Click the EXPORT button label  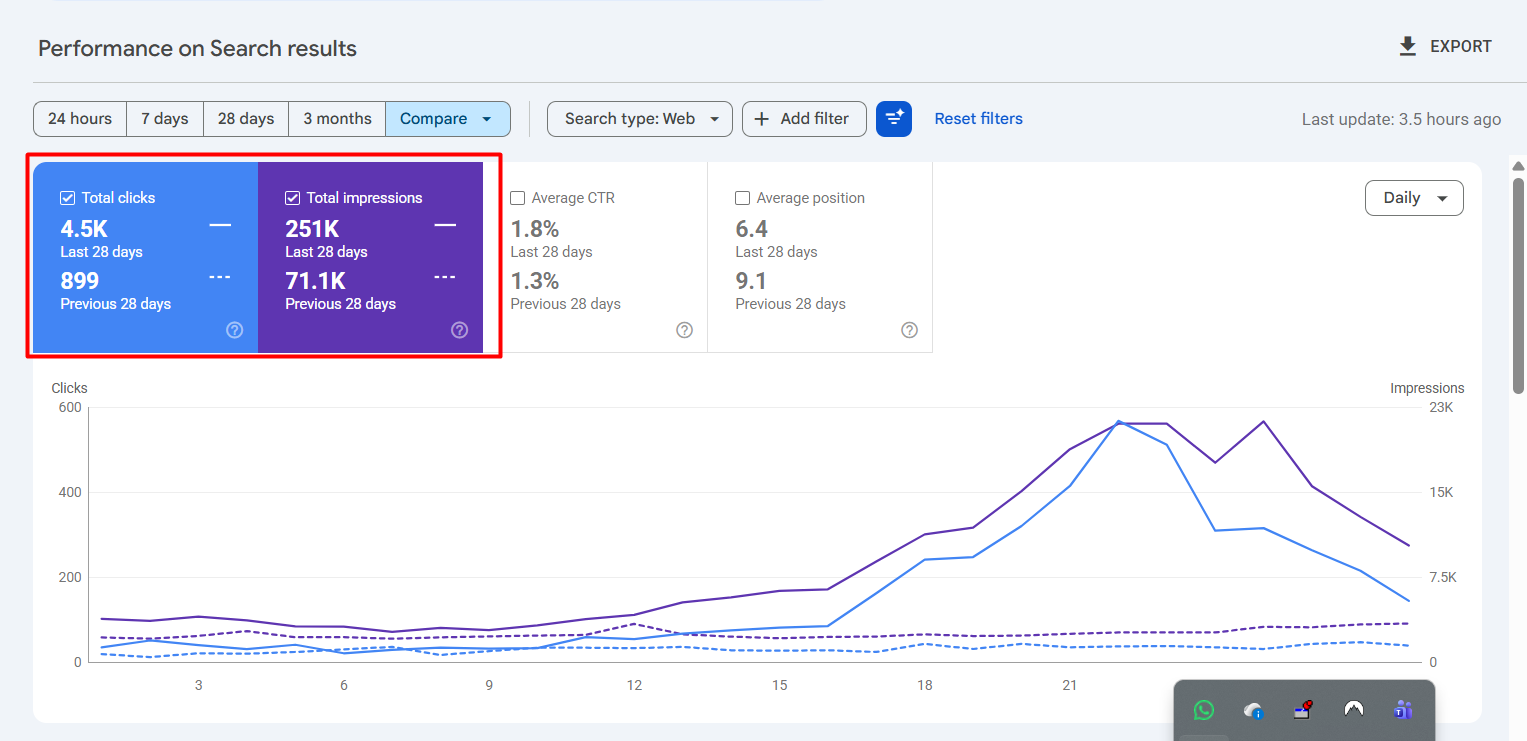(x=1460, y=46)
